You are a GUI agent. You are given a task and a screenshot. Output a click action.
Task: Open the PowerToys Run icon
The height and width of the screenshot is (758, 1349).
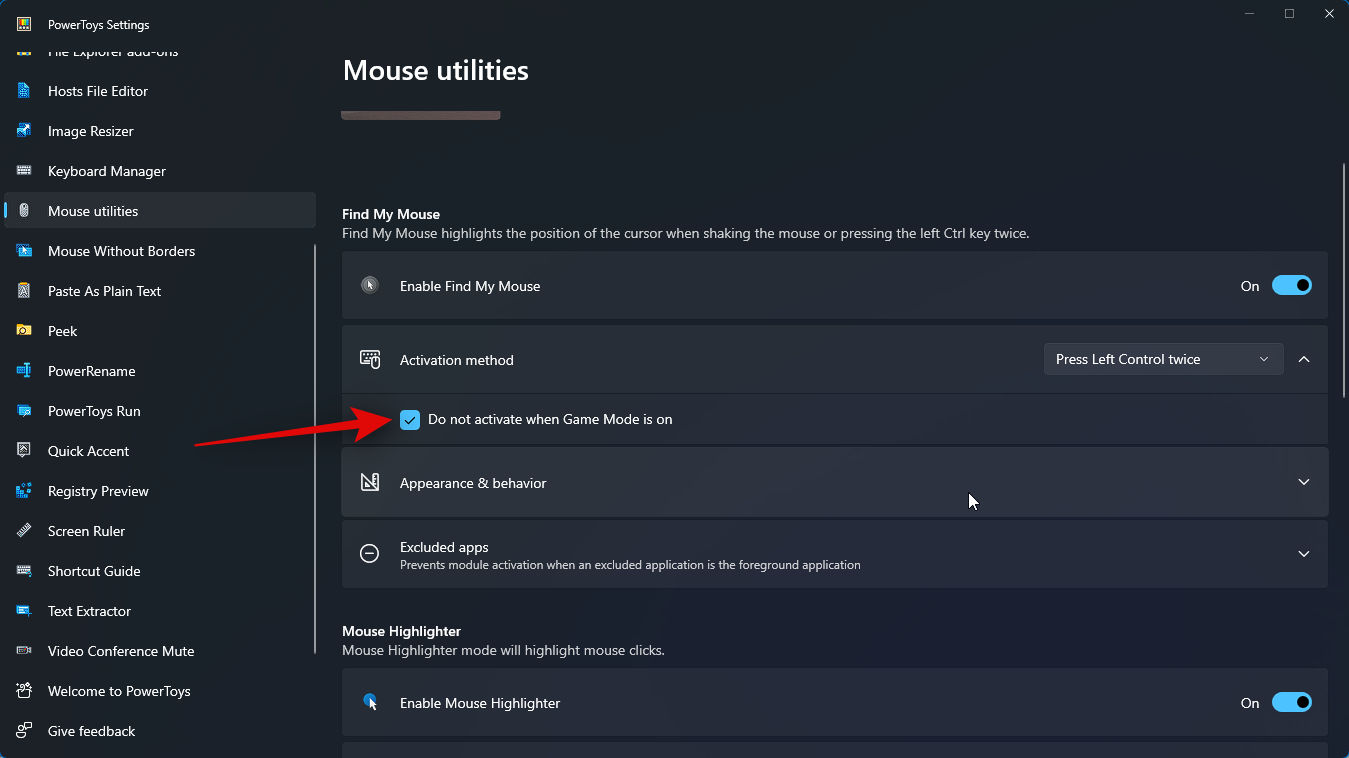click(x=24, y=411)
